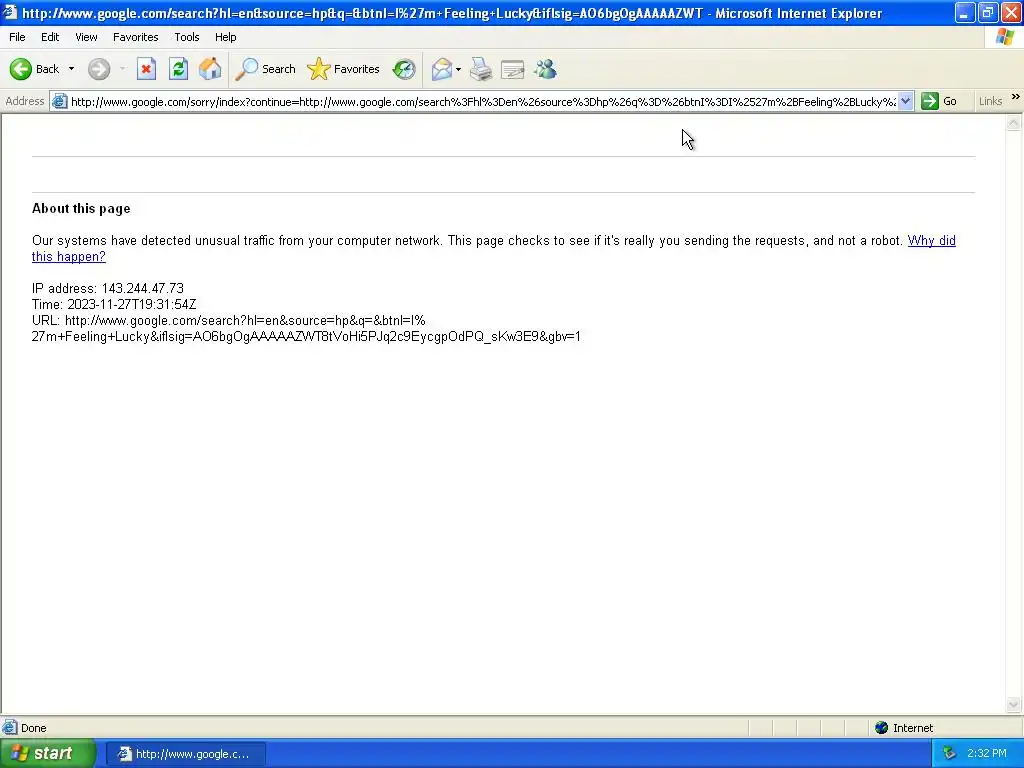
Task: Click the 'Done' status bar text
Action: 34,728
